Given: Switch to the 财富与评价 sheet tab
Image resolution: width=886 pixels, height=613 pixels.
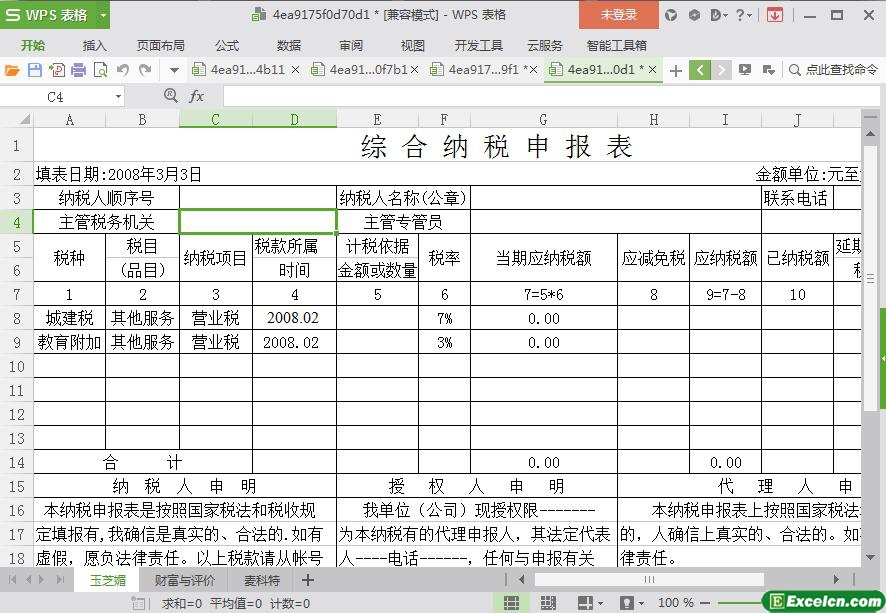Looking at the screenshot, I should click(184, 580).
